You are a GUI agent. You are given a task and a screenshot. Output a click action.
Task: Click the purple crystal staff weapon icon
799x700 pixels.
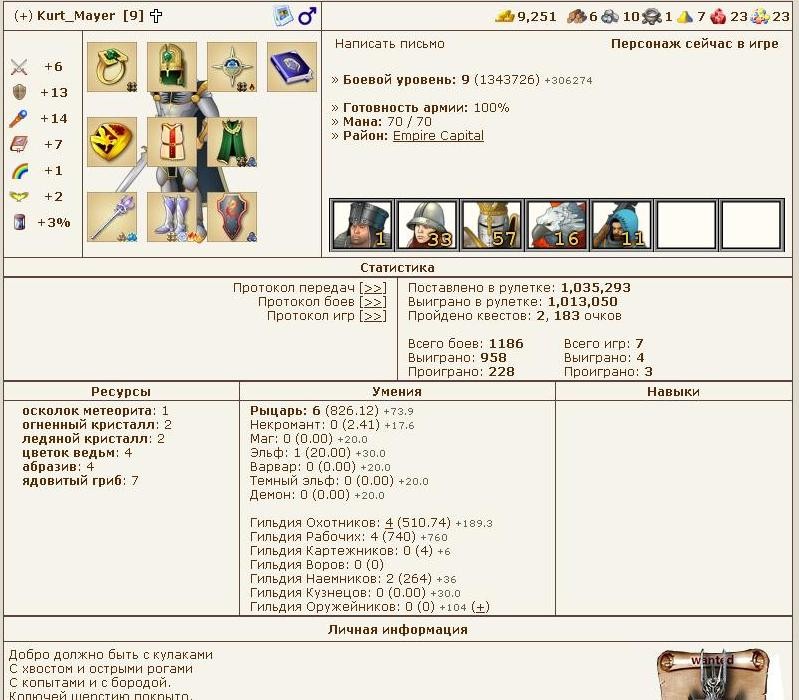click(x=111, y=216)
